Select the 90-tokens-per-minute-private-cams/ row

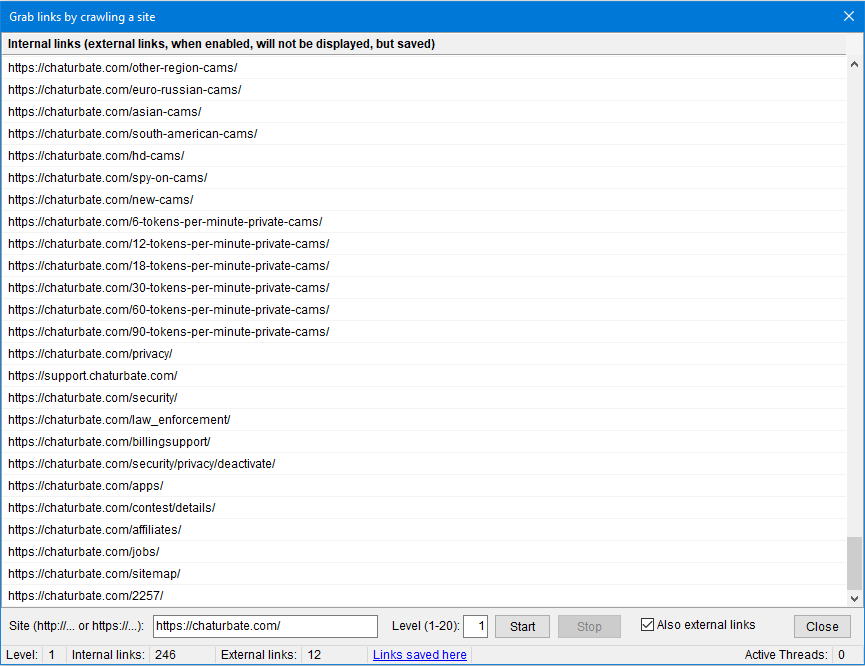[424, 332]
